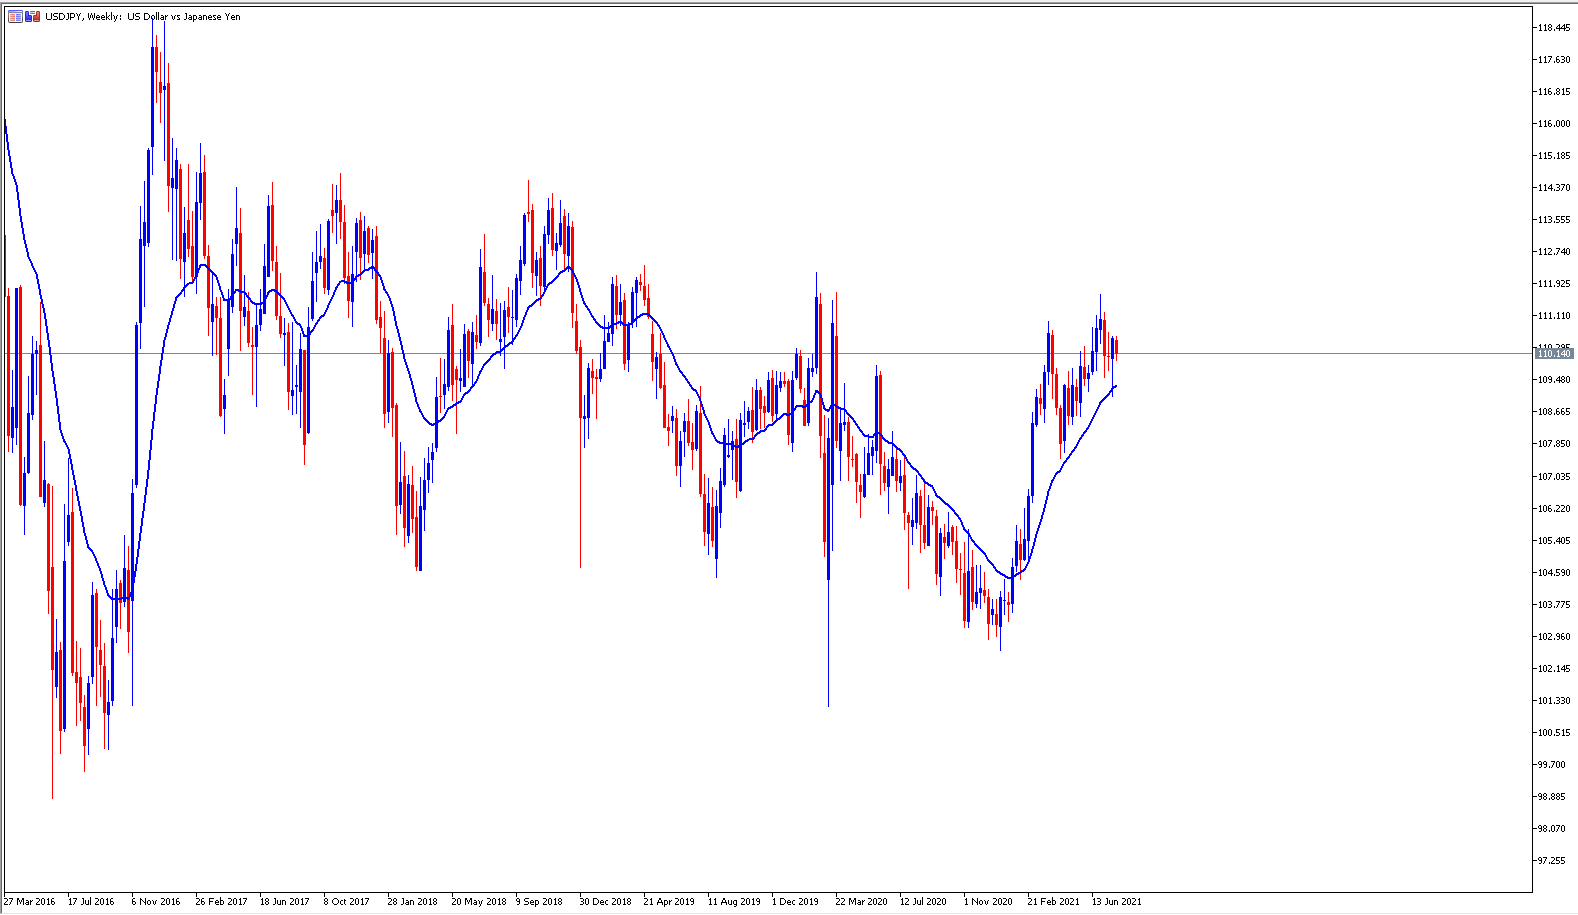
Task: Click the 118.445 price axis label
Action: click(1553, 28)
